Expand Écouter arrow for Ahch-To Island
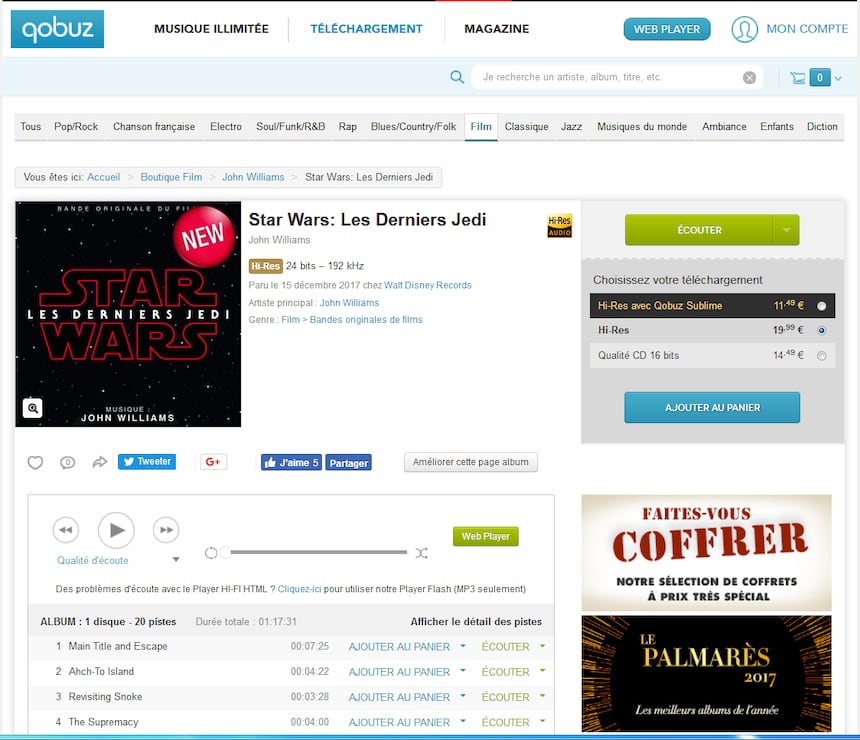This screenshot has width=860, height=740. pyautogui.click(x=542, y=671)
